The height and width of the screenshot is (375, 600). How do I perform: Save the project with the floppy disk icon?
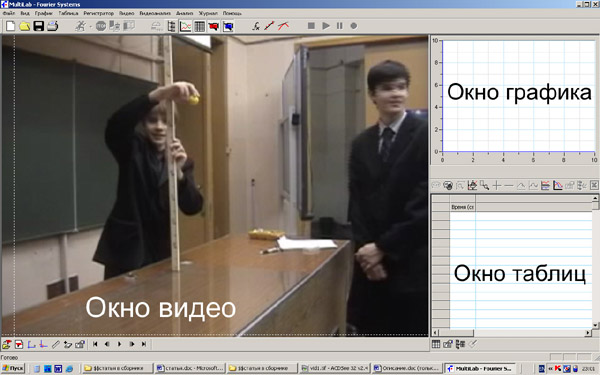pos(39,26)
